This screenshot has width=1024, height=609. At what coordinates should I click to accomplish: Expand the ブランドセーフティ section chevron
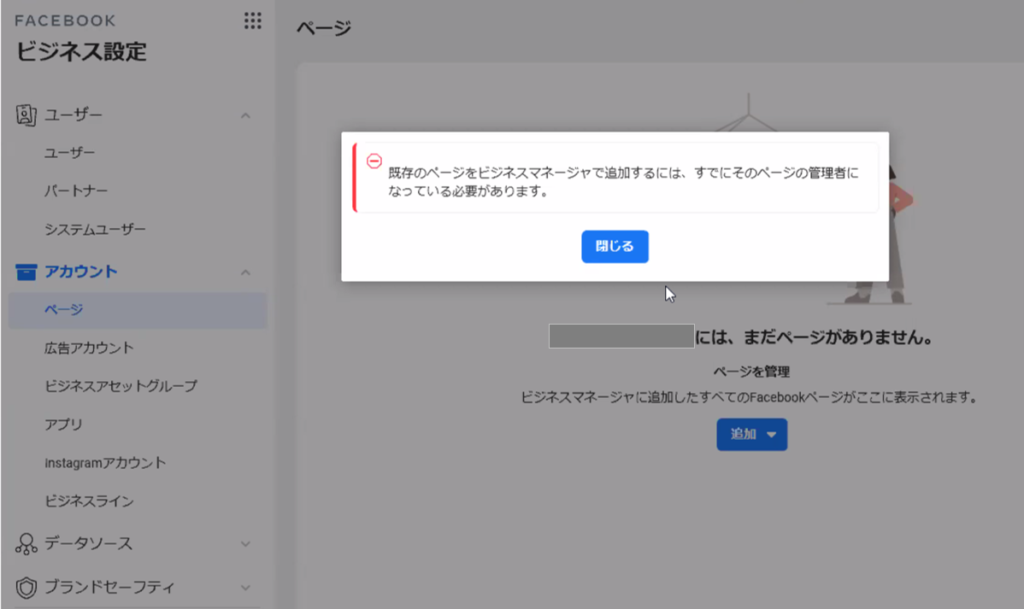(246, 587)
